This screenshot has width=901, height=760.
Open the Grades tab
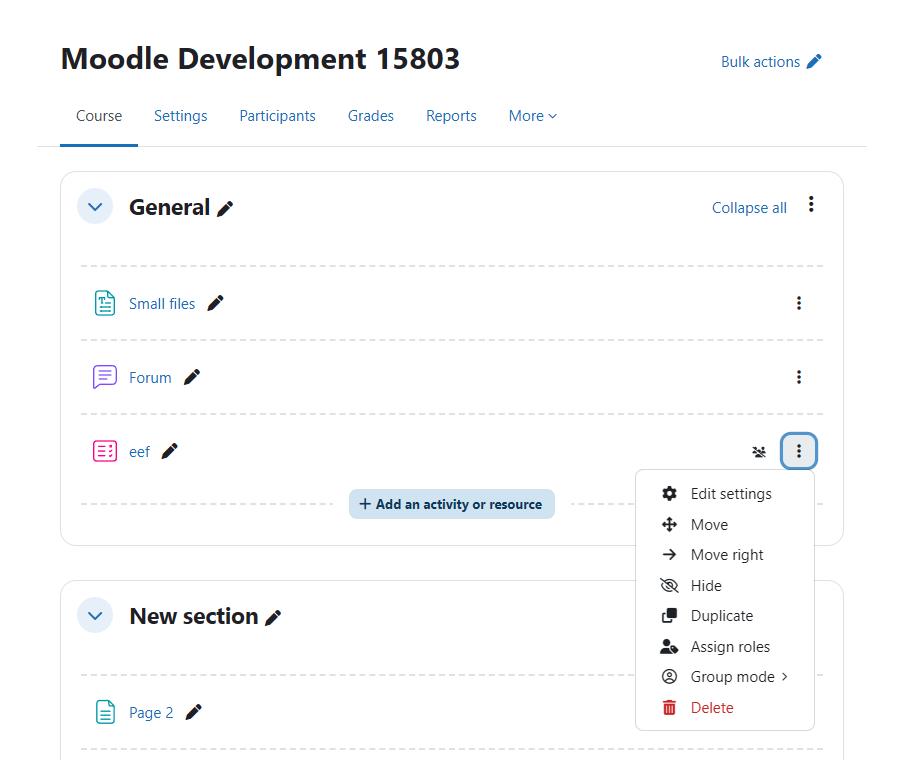tap(371, 116)
